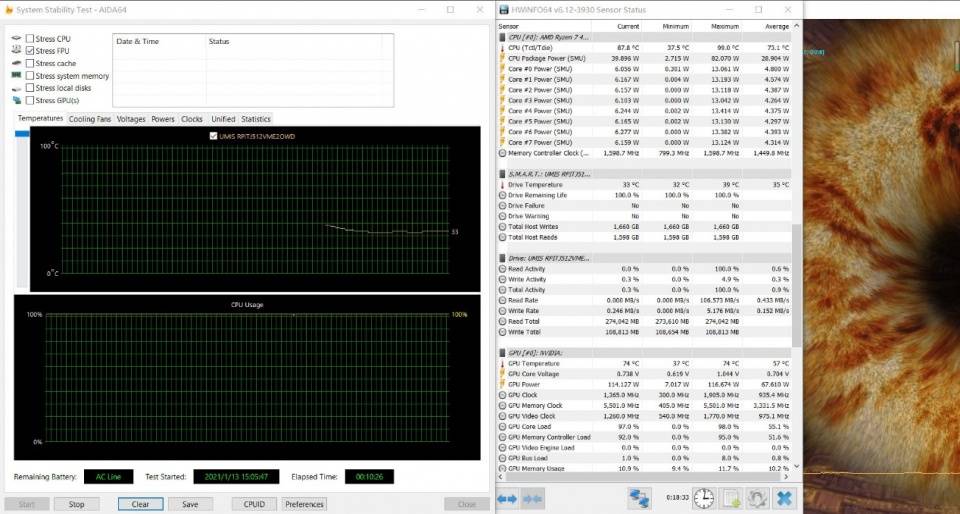Viewport: 960px width, 514px height.
Task: Close sensor status with the blue X icon
Action: pos(784,498)
